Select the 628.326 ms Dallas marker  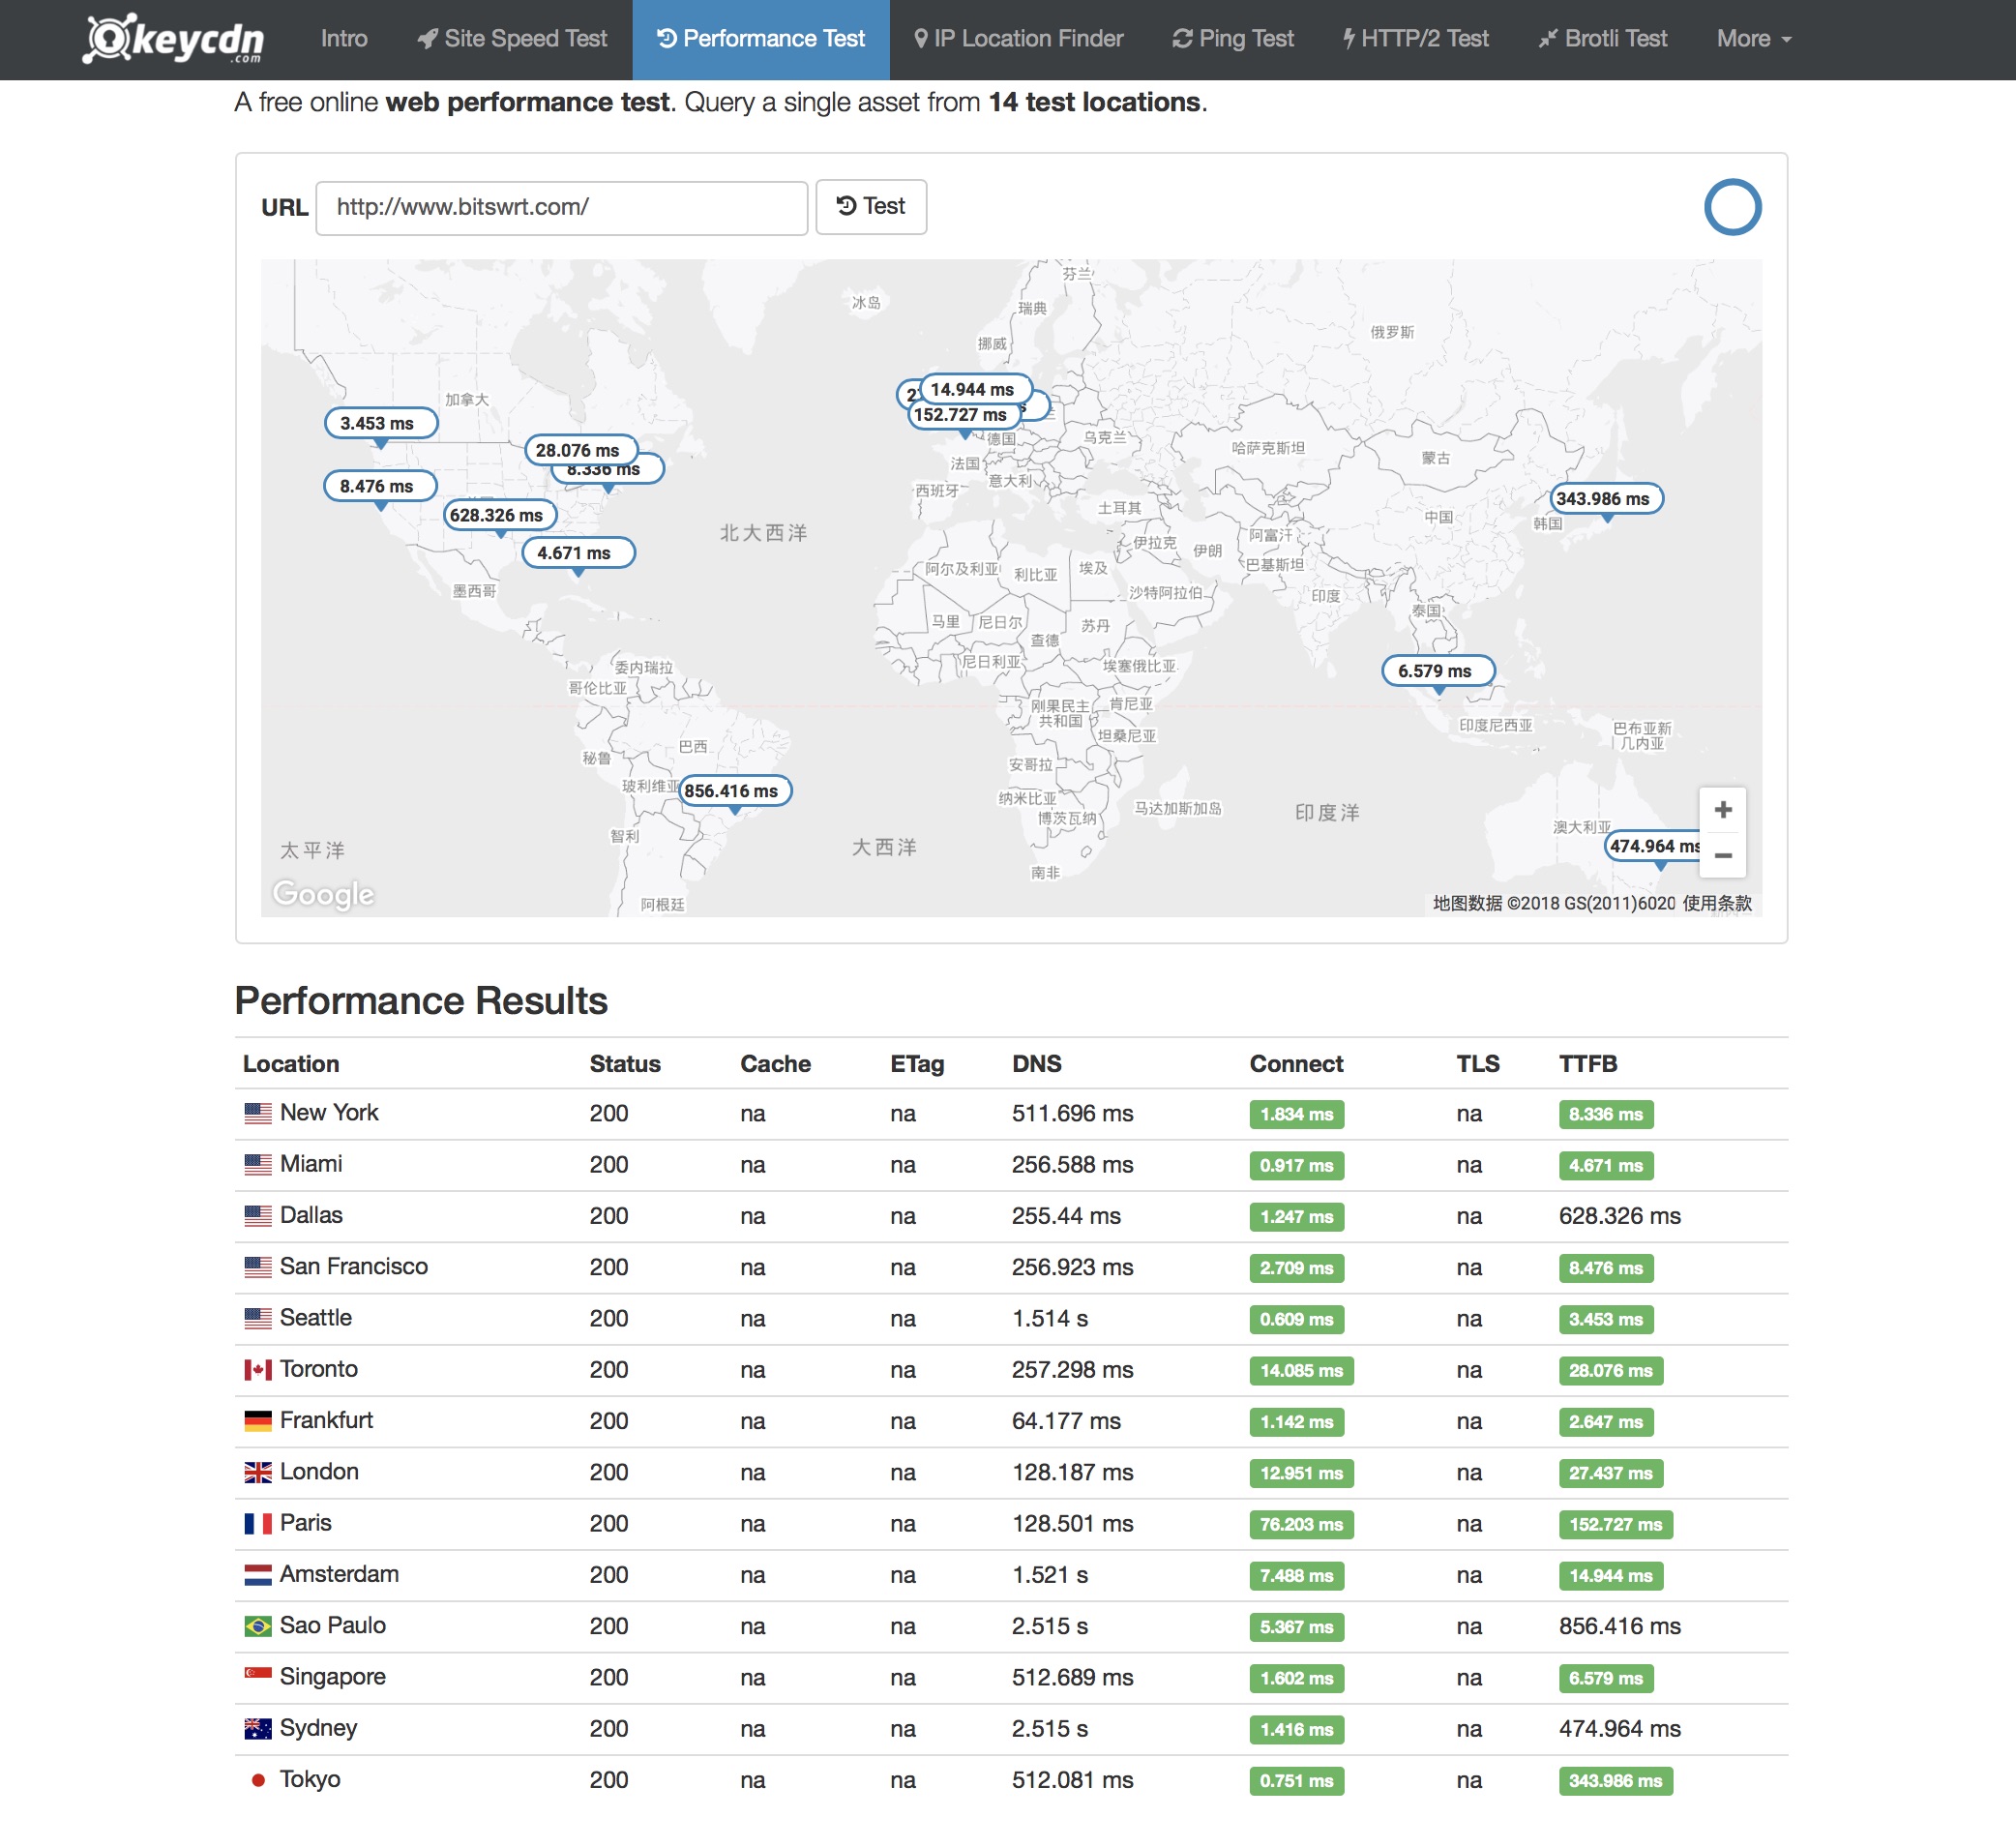[499, 515]
